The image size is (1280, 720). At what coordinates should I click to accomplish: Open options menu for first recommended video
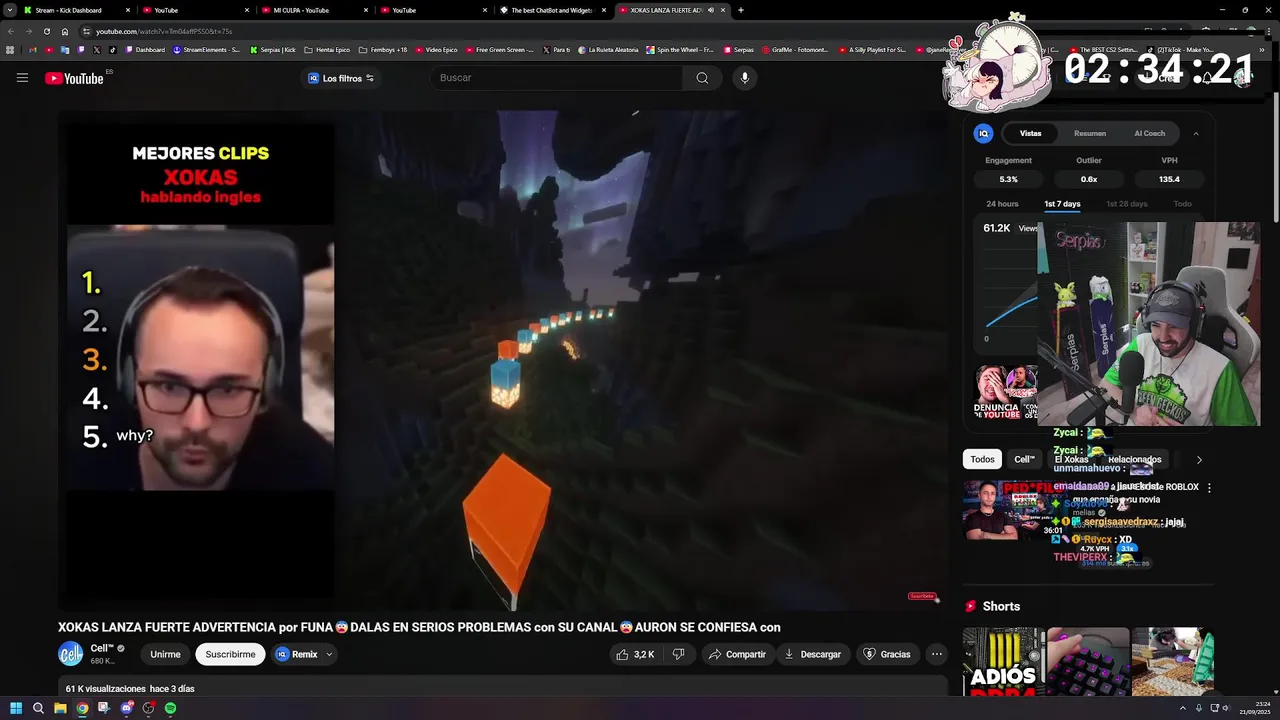(x=1209, y=488)
